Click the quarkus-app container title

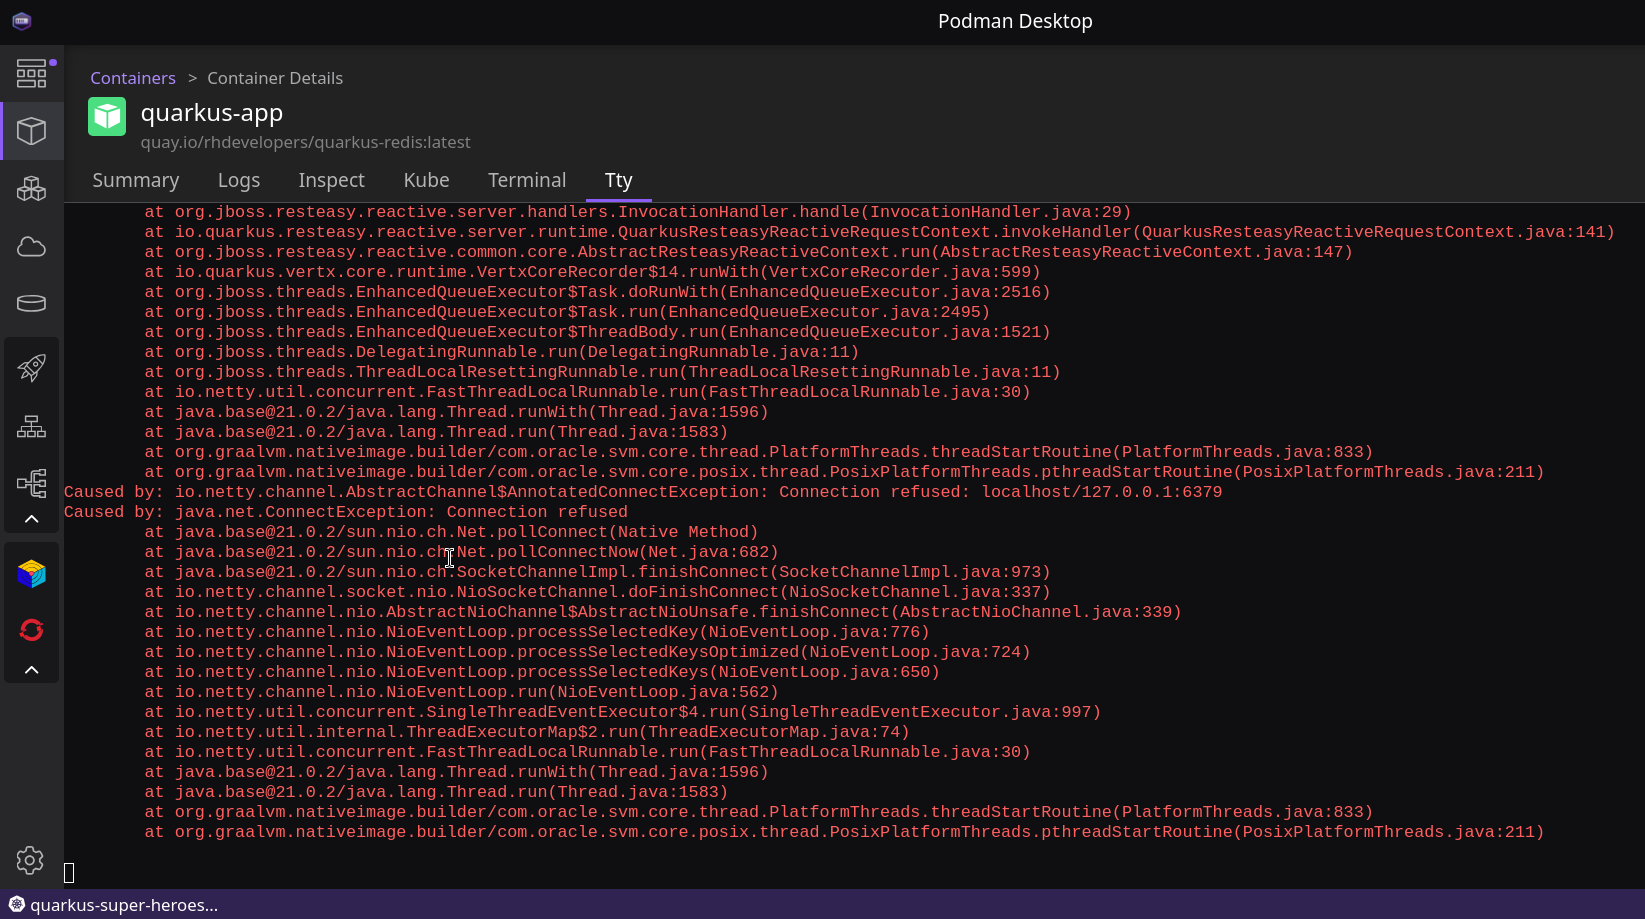(x=212, y=113)
